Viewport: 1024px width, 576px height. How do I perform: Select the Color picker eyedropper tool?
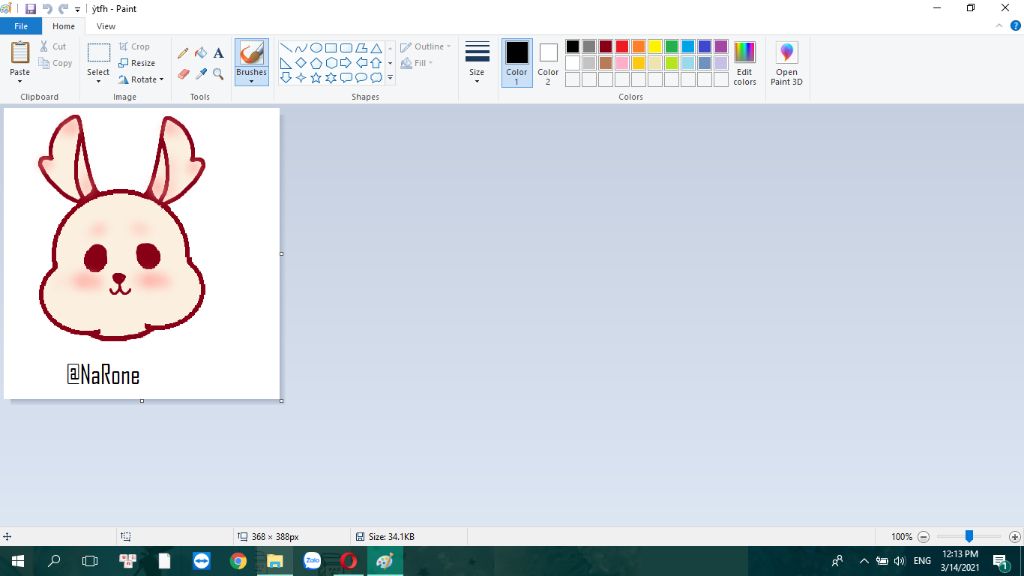(200, 74)
